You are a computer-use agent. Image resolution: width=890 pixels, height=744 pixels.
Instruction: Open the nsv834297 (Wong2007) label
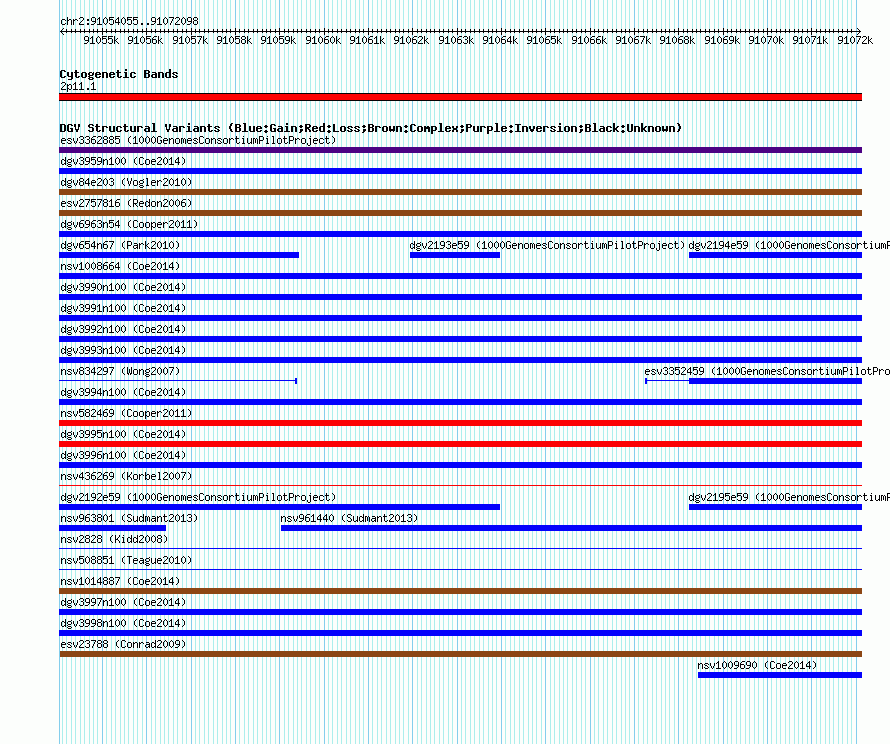(x=120, y=371)
